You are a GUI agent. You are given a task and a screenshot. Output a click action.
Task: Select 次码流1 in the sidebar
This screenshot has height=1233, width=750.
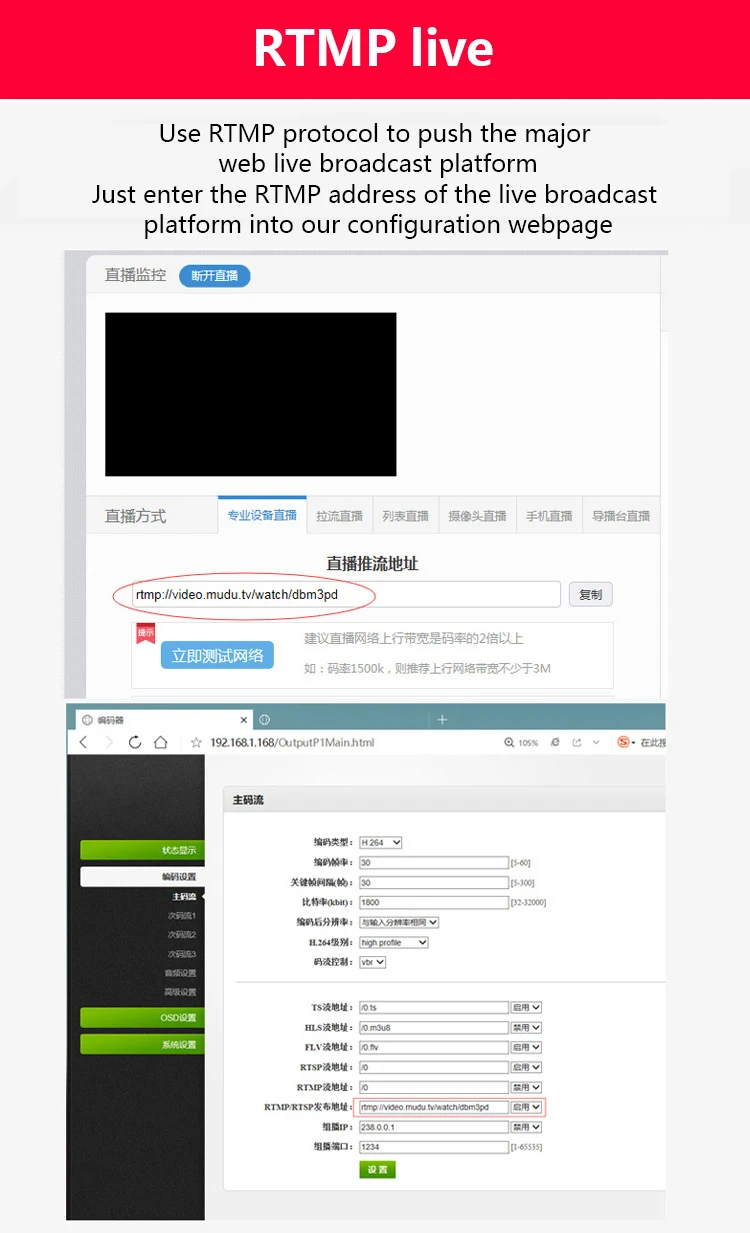click(182, 916)
